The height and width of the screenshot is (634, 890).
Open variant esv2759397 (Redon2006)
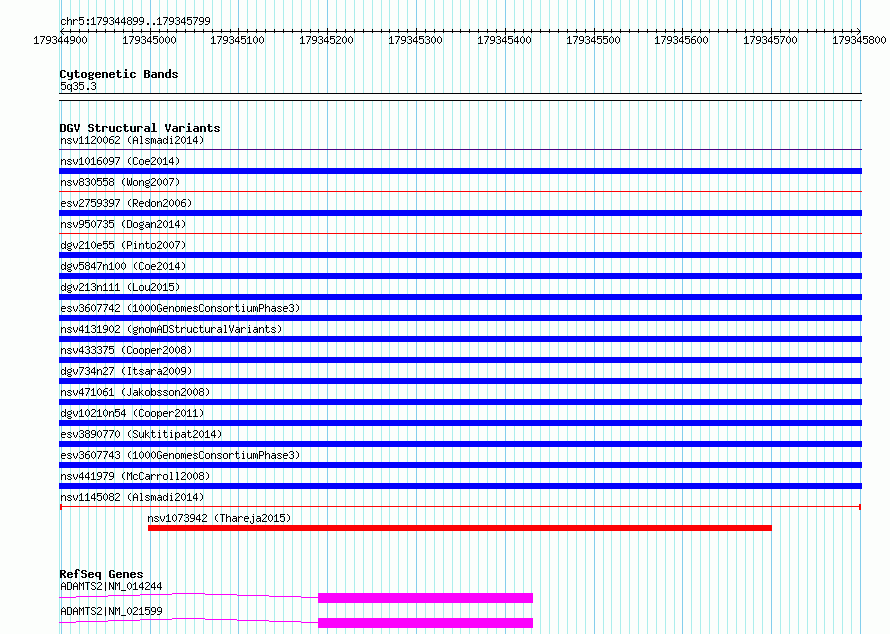click(126, 203)
